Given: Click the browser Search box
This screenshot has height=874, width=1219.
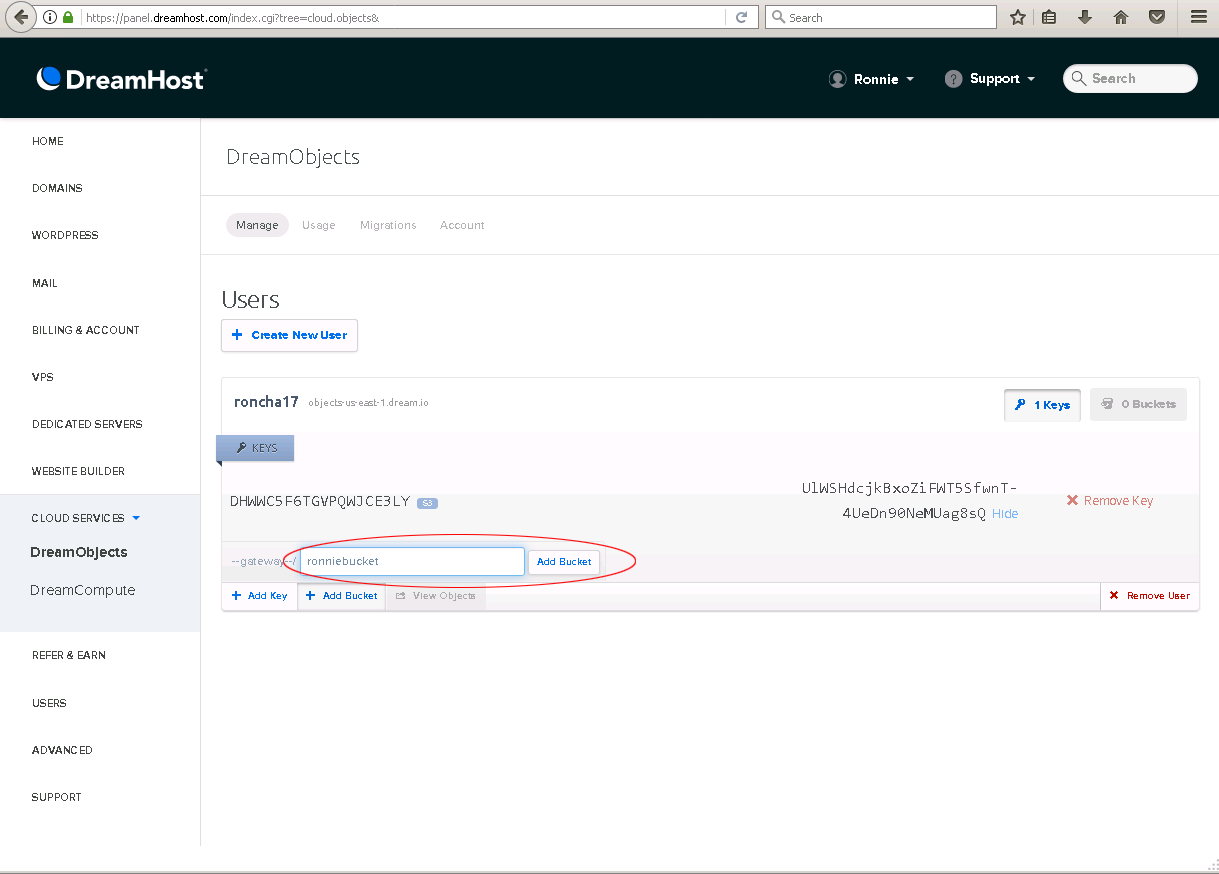Looking at the screenshot, I should 881,17.
